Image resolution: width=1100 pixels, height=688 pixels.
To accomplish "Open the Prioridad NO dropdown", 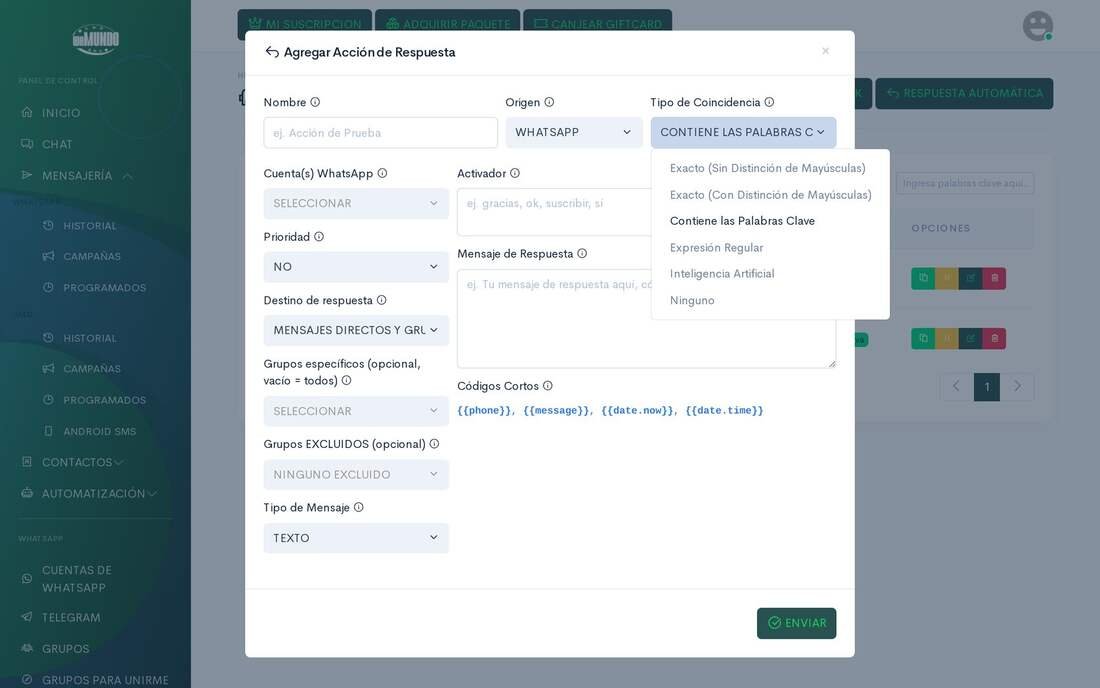I will pyautogui.click(x=356, y=267).
